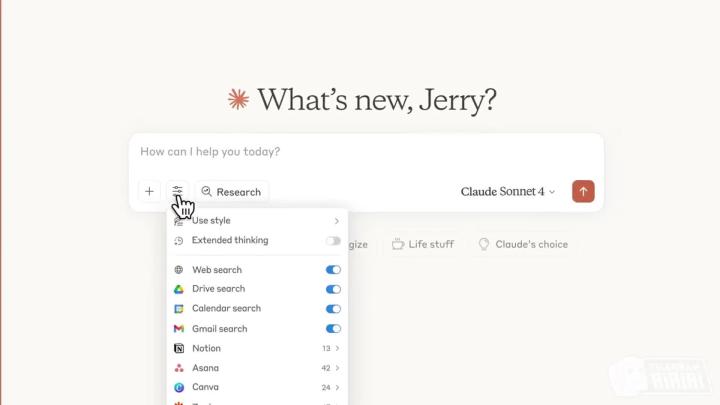
Task: Click the Research button
Action: (231, 191)
